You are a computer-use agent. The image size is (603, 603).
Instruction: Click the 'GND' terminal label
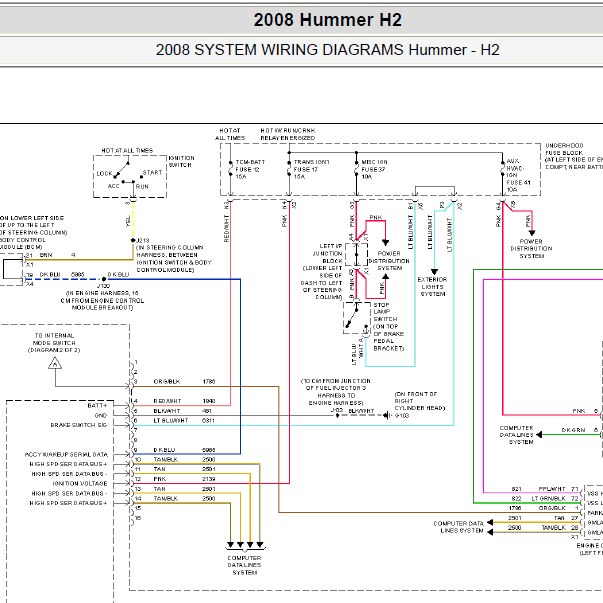(101, 415)
